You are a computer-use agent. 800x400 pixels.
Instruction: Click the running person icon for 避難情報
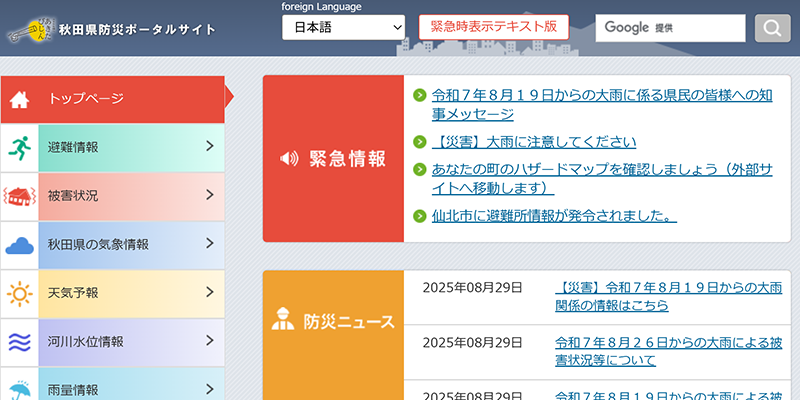pos(19,148)
